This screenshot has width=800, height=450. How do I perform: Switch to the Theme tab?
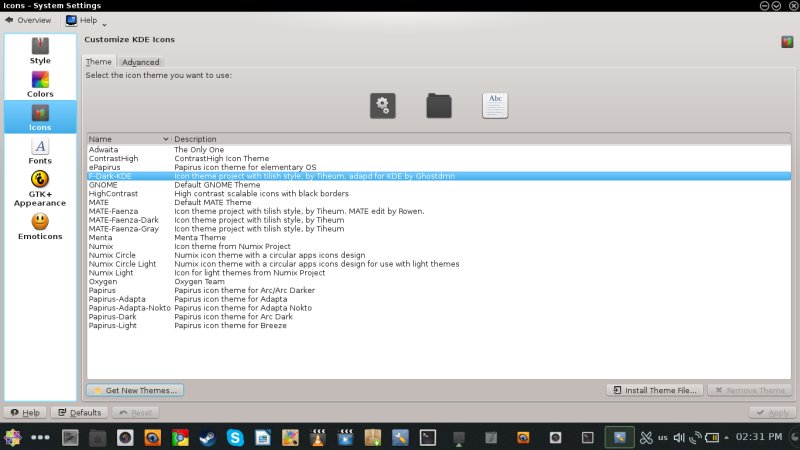click(x=99, y=62)
